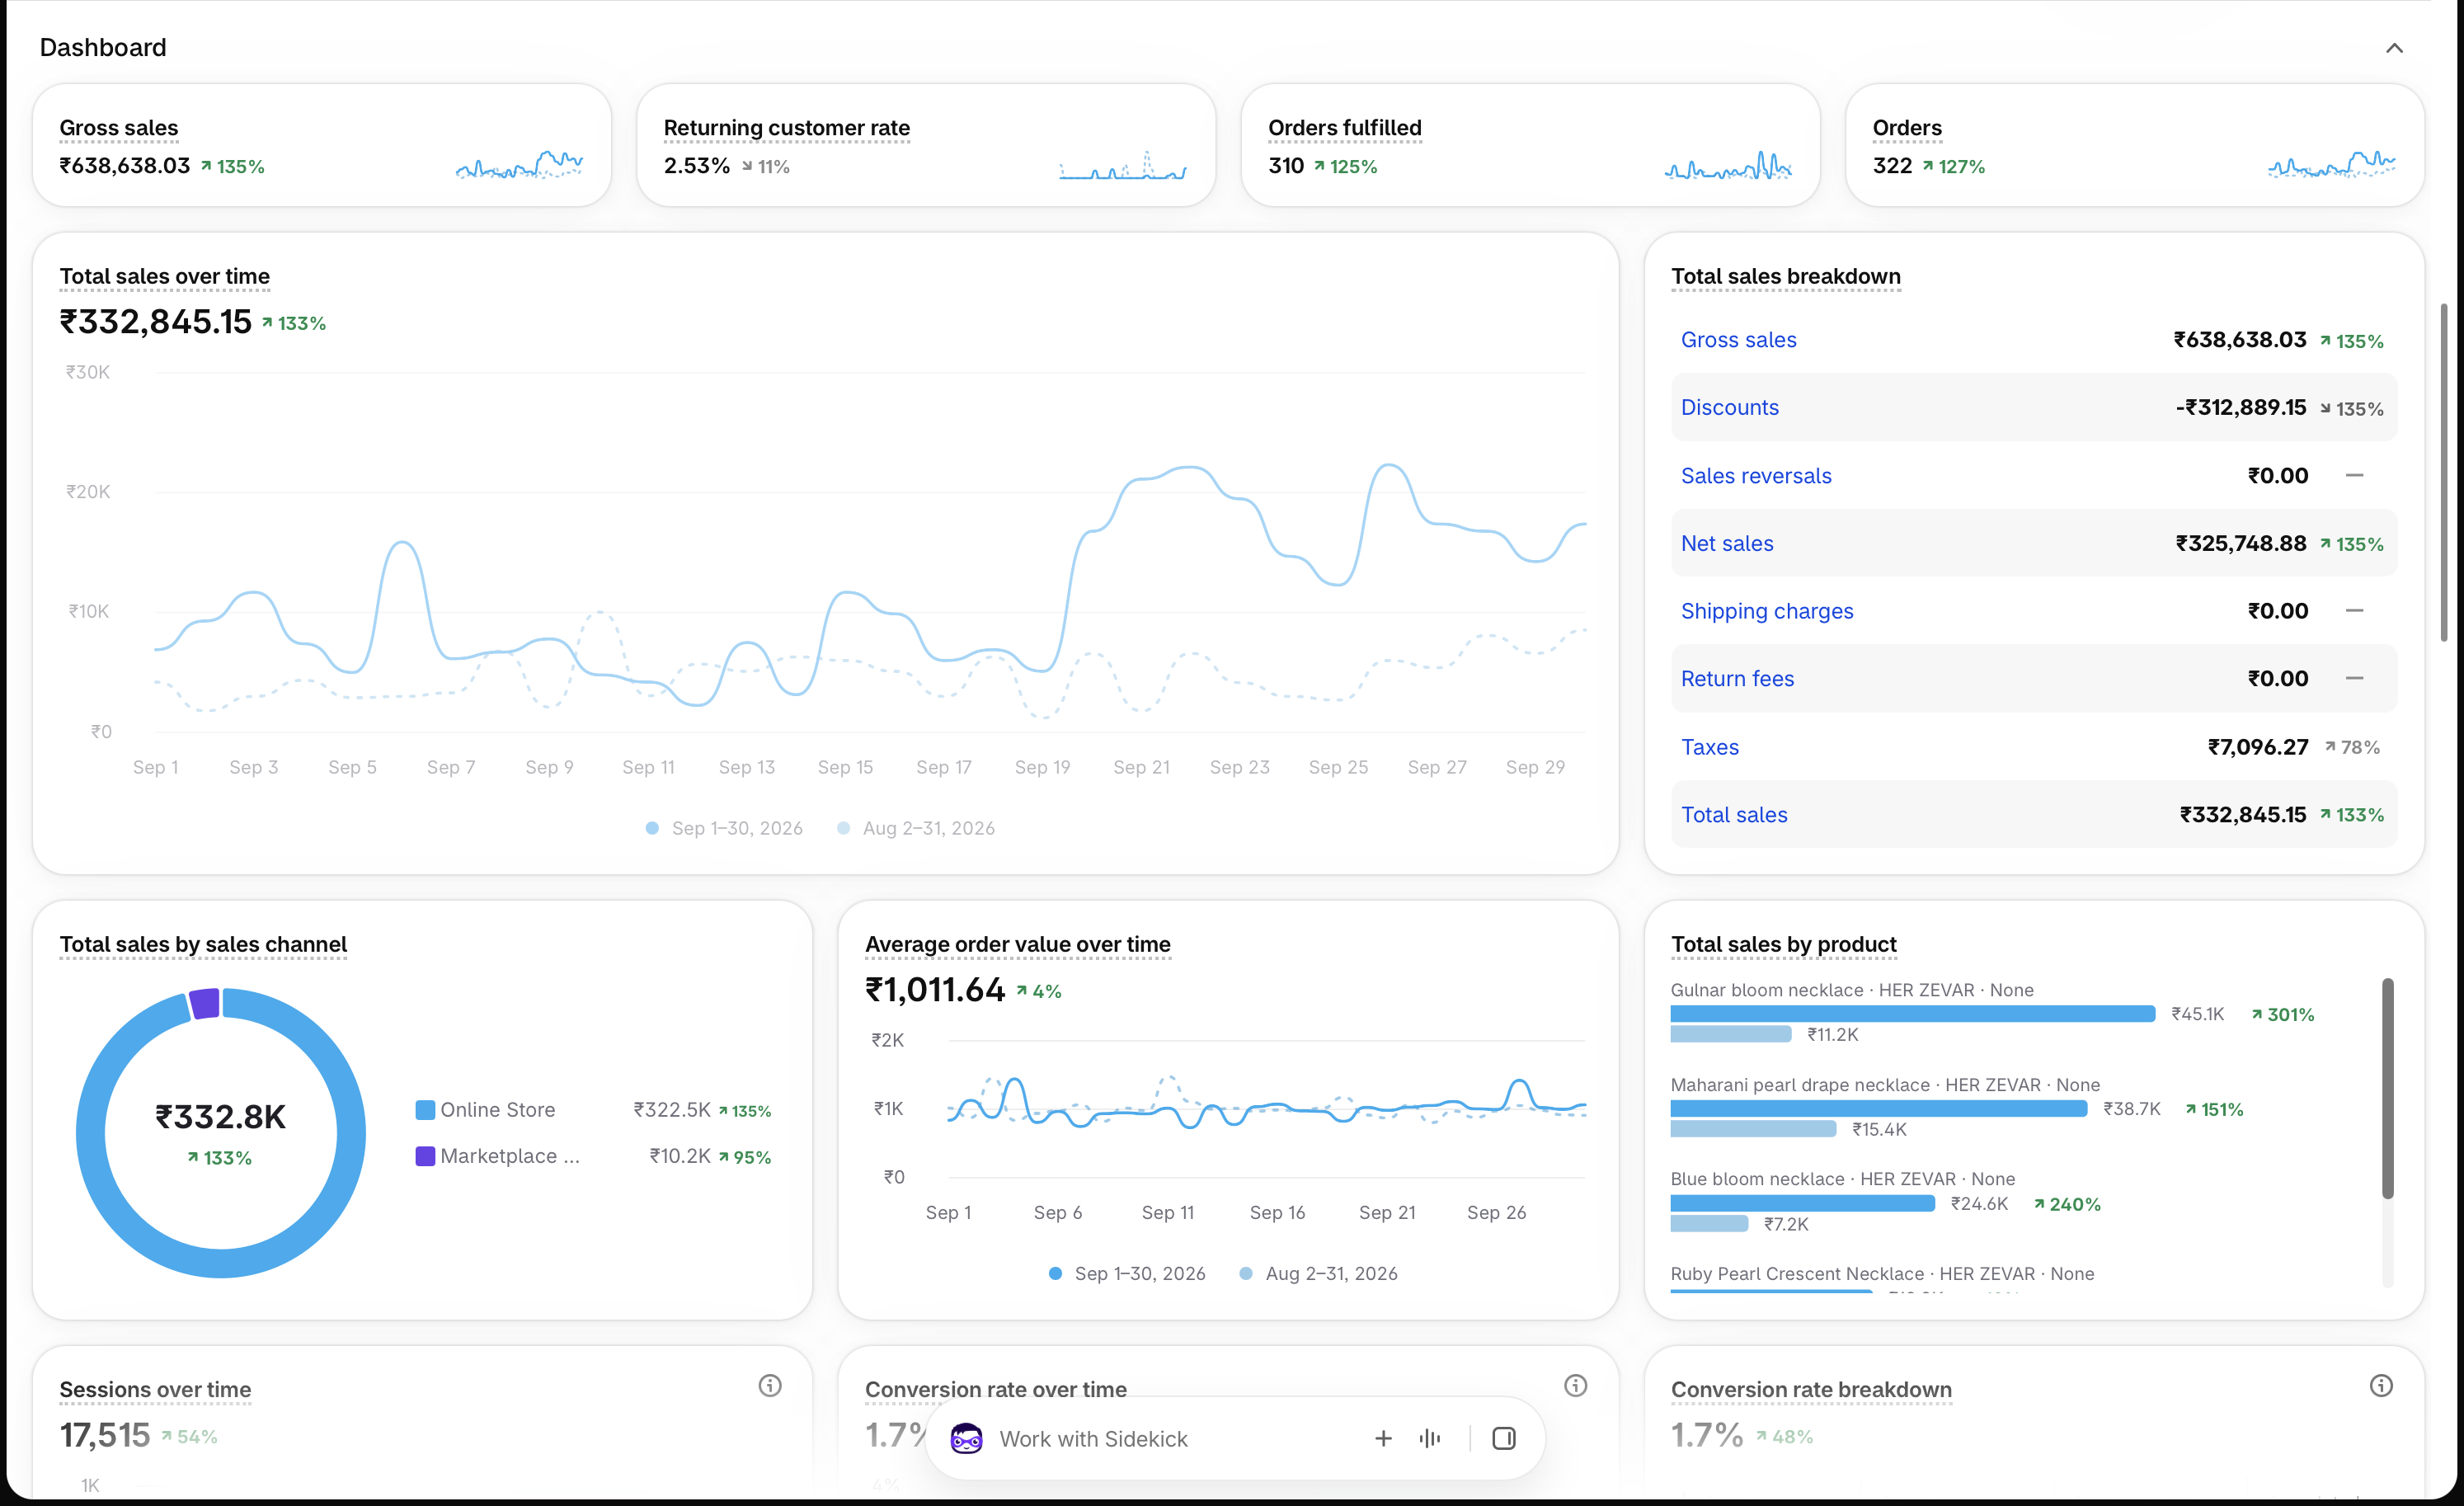Screen dimensions: 2464x1506
Task: Open the Orders fulfilled card title
Action: (x=1344, y=128)
